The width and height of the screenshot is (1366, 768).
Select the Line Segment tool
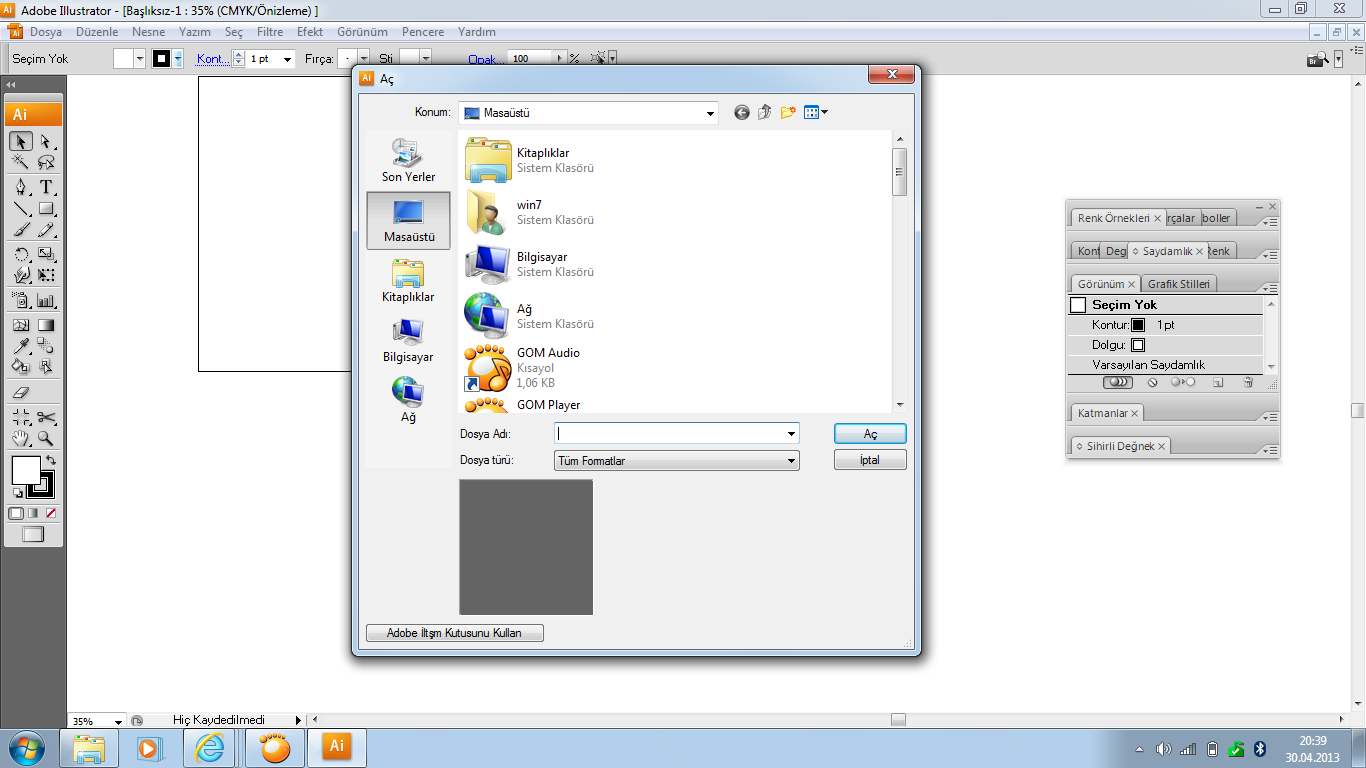(x=22, y=209)
